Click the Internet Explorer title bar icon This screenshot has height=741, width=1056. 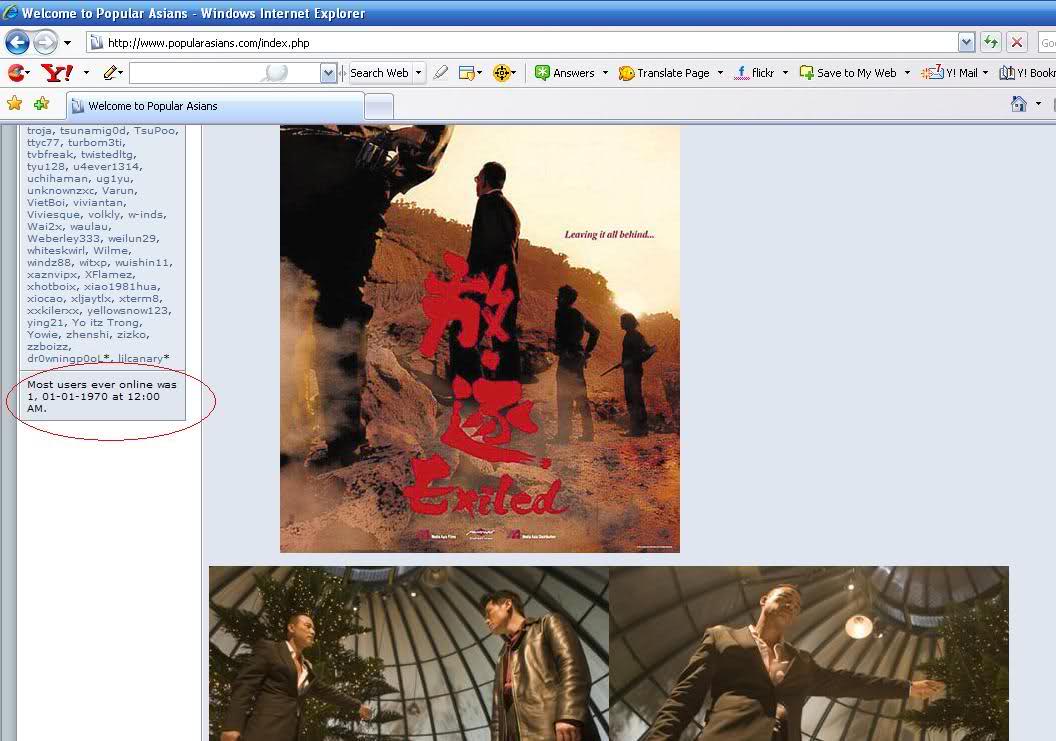coord(10,12)
